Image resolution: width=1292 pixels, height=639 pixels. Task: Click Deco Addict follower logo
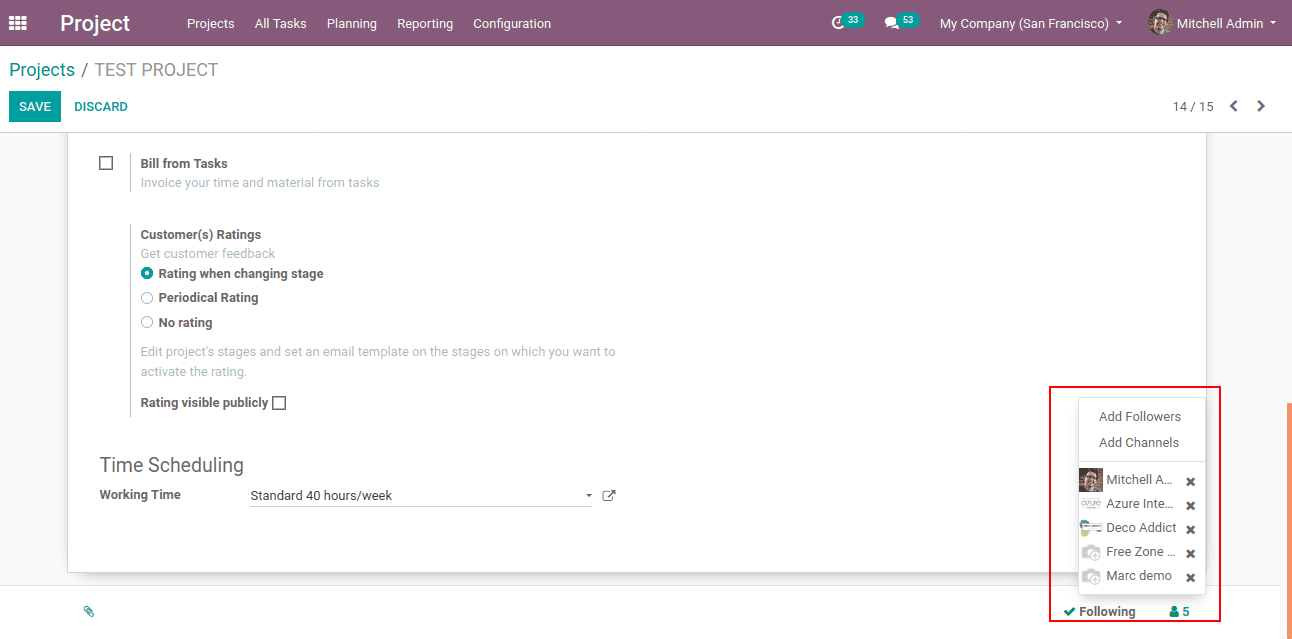click(1091, 528)
